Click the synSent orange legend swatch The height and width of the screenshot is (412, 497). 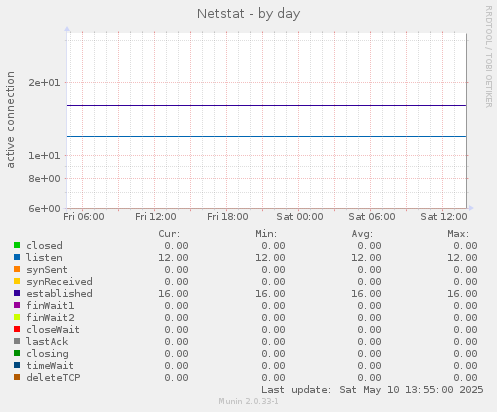pos(17,269)
